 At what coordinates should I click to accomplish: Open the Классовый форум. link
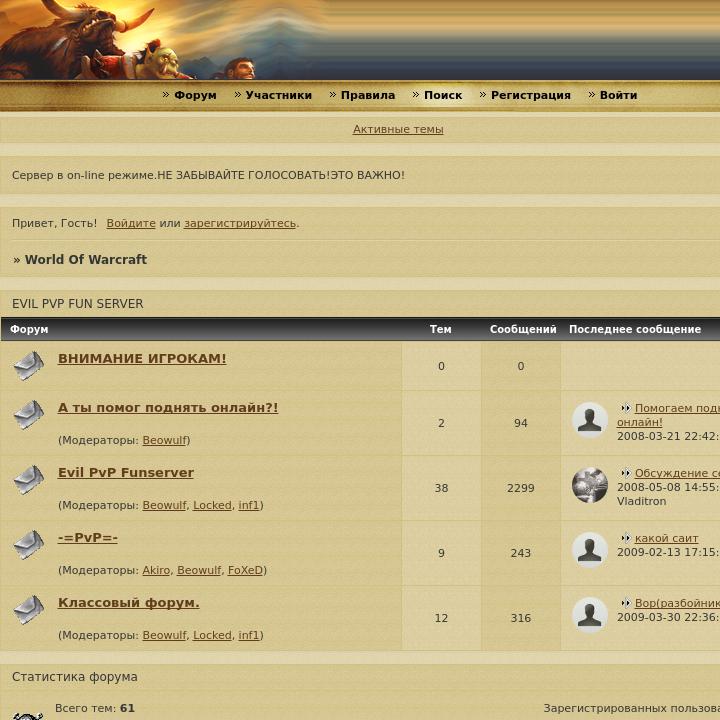click(x=129, y=603)
